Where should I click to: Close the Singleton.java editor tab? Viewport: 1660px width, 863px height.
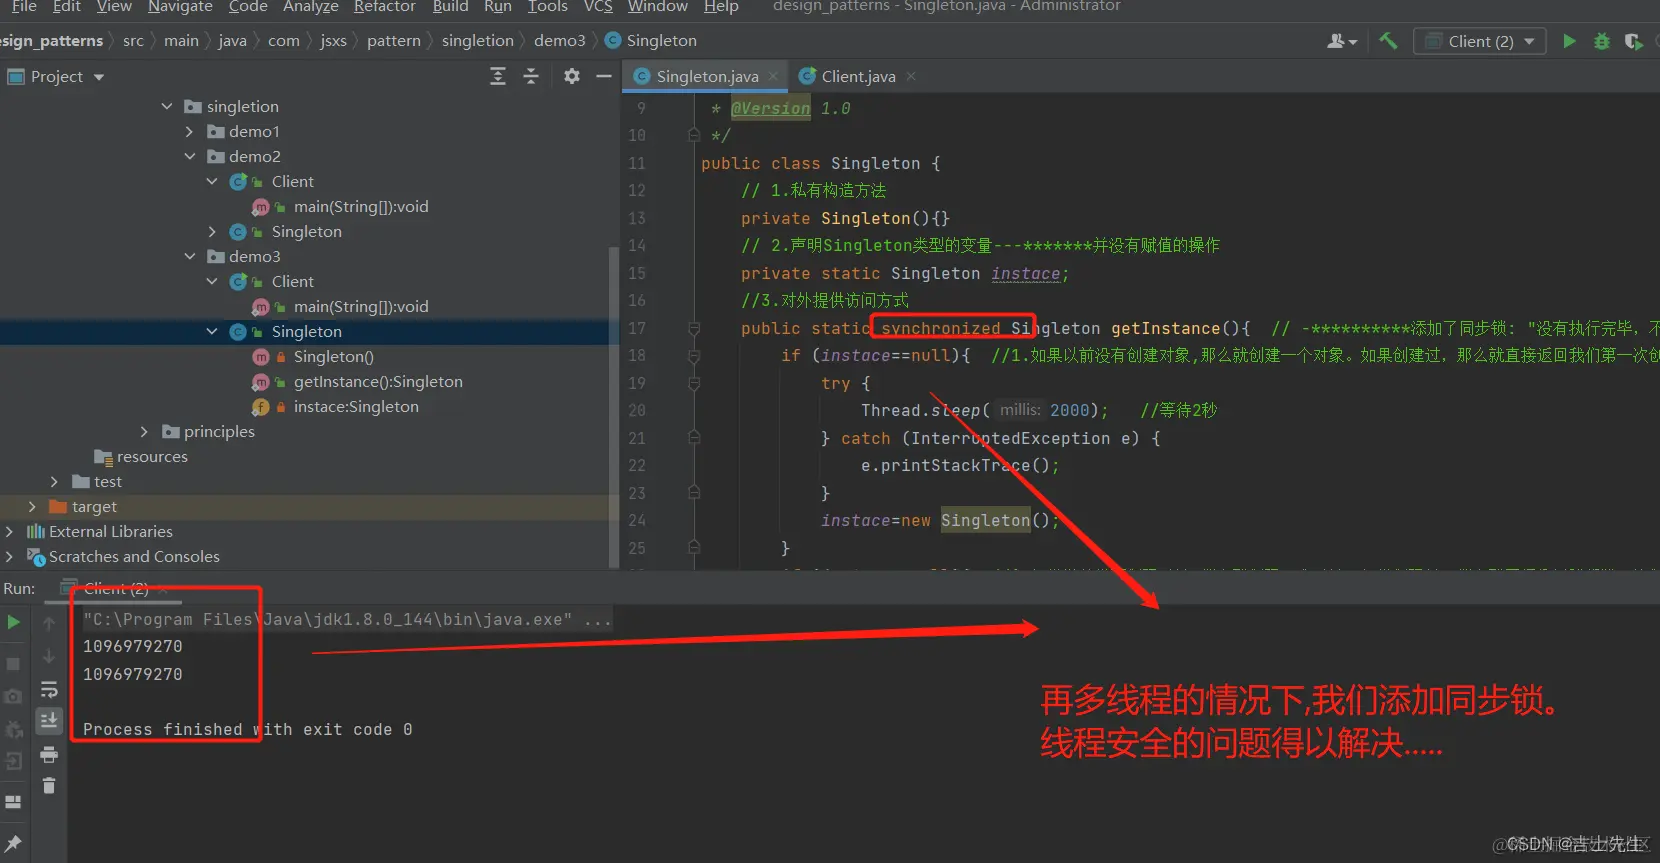coord(773,76)
